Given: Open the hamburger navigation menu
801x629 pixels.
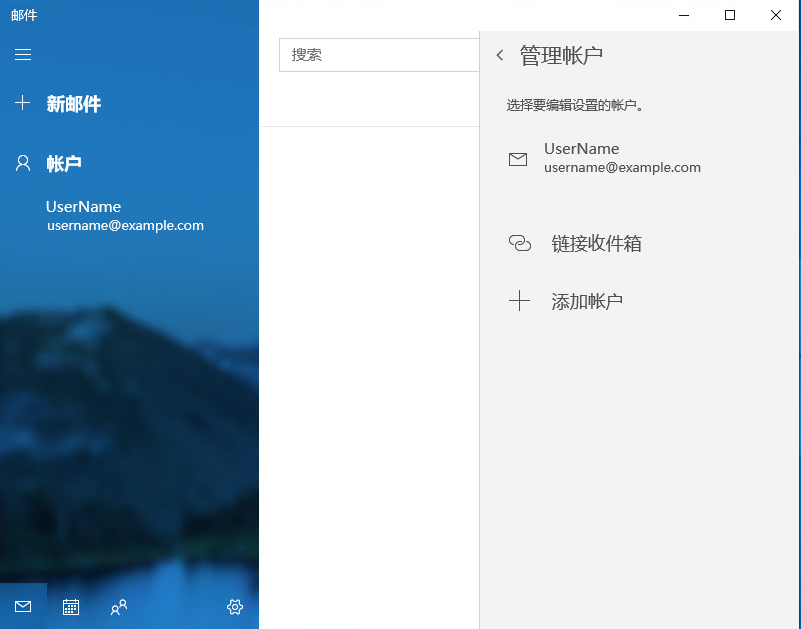Looking at the screenshot, I should point(23,54).
